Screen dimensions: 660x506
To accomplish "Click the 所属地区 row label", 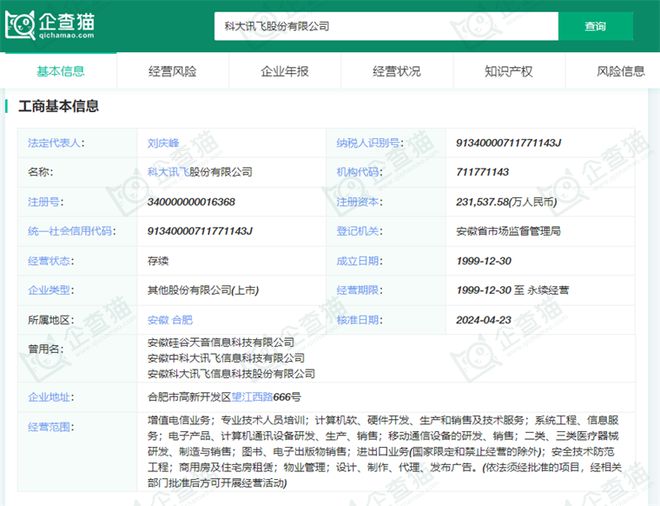I will click(51, 320).
